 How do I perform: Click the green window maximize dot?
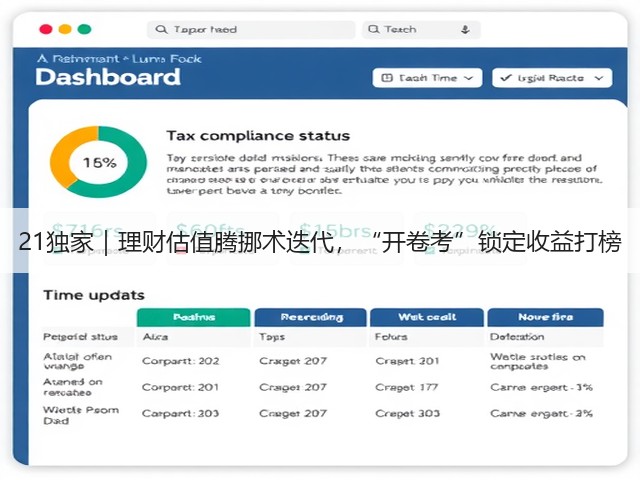(84, 29)
